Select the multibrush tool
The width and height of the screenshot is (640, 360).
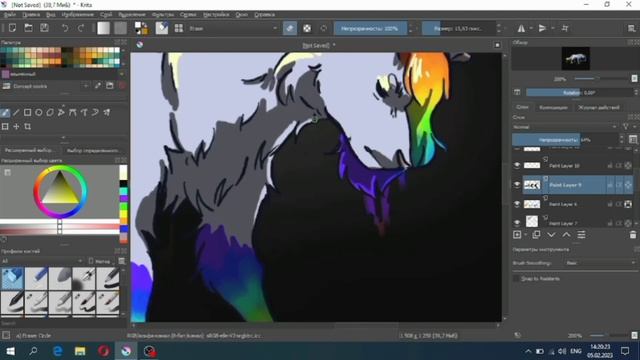(x=107, y=112)
